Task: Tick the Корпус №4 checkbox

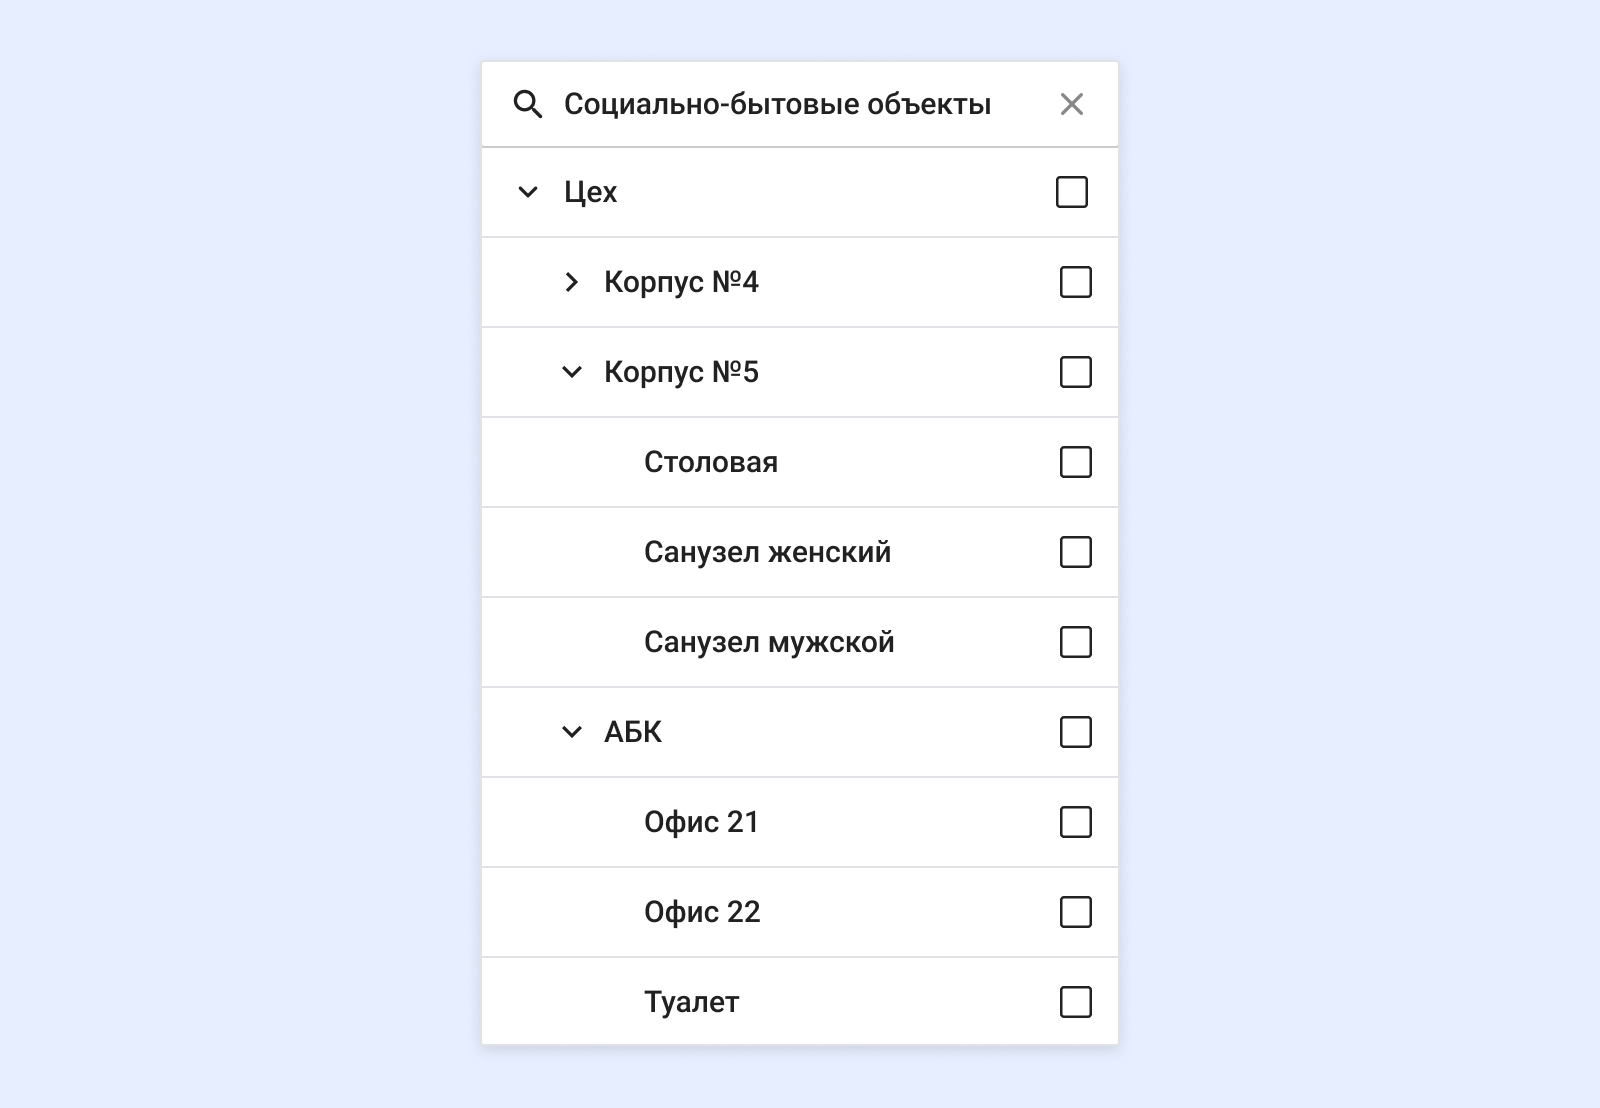Action: (x=1075, y=282)
